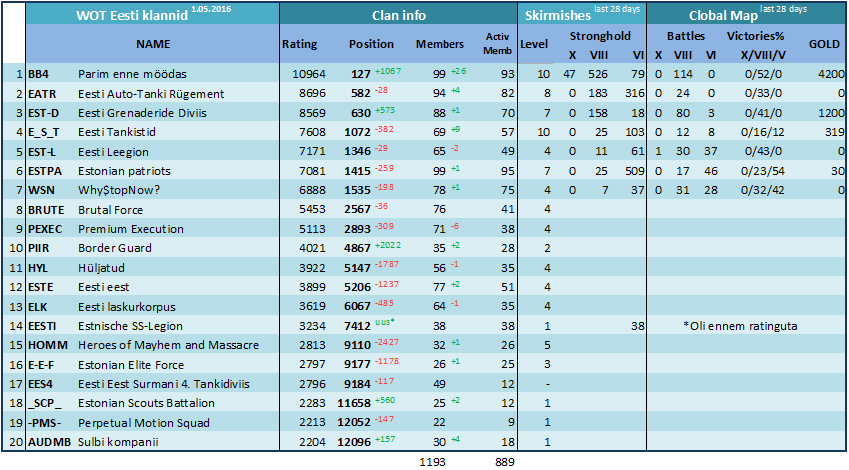Viewport: 849px width, 470px height.
Task: Select position value 12096
Action: point(354,442)
